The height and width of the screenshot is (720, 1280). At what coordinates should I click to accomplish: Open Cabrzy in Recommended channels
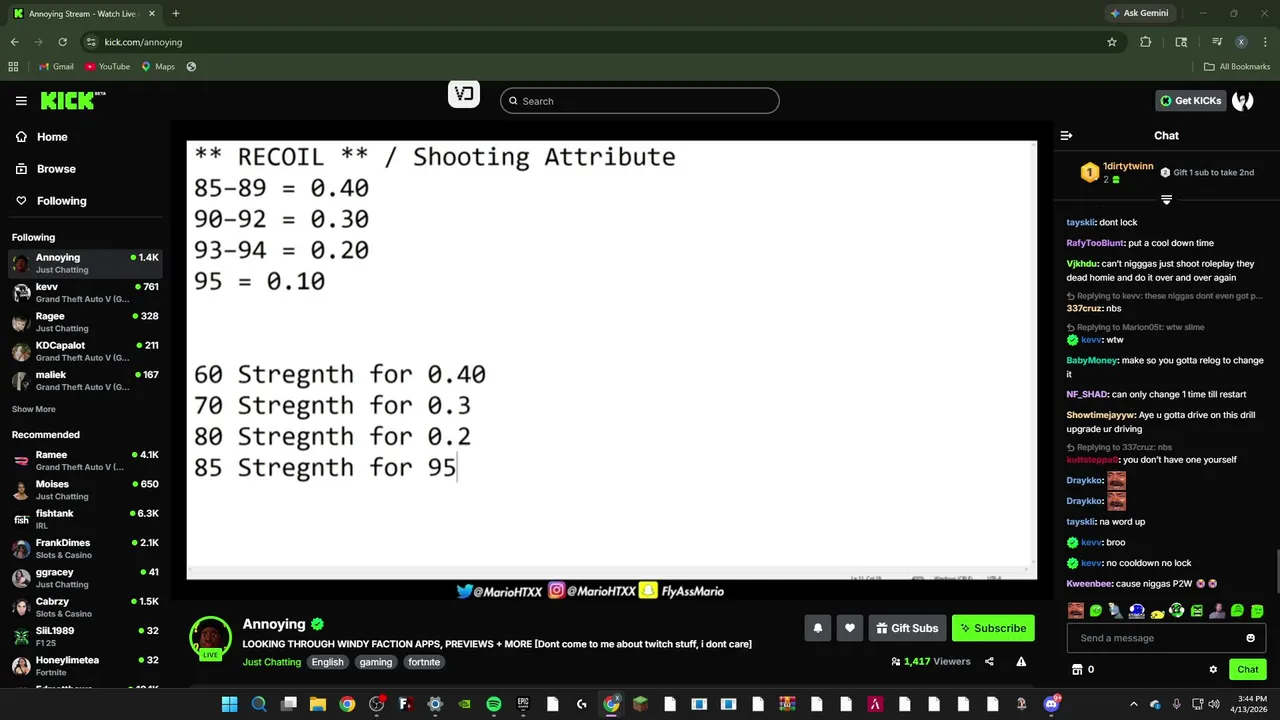pyautogui.click(x=85, y=607)
